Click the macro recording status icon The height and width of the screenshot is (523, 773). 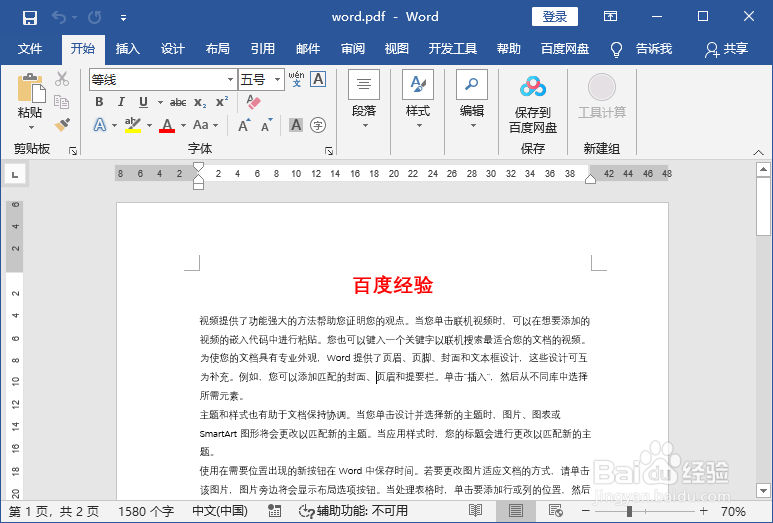click(x=275, y=511)
